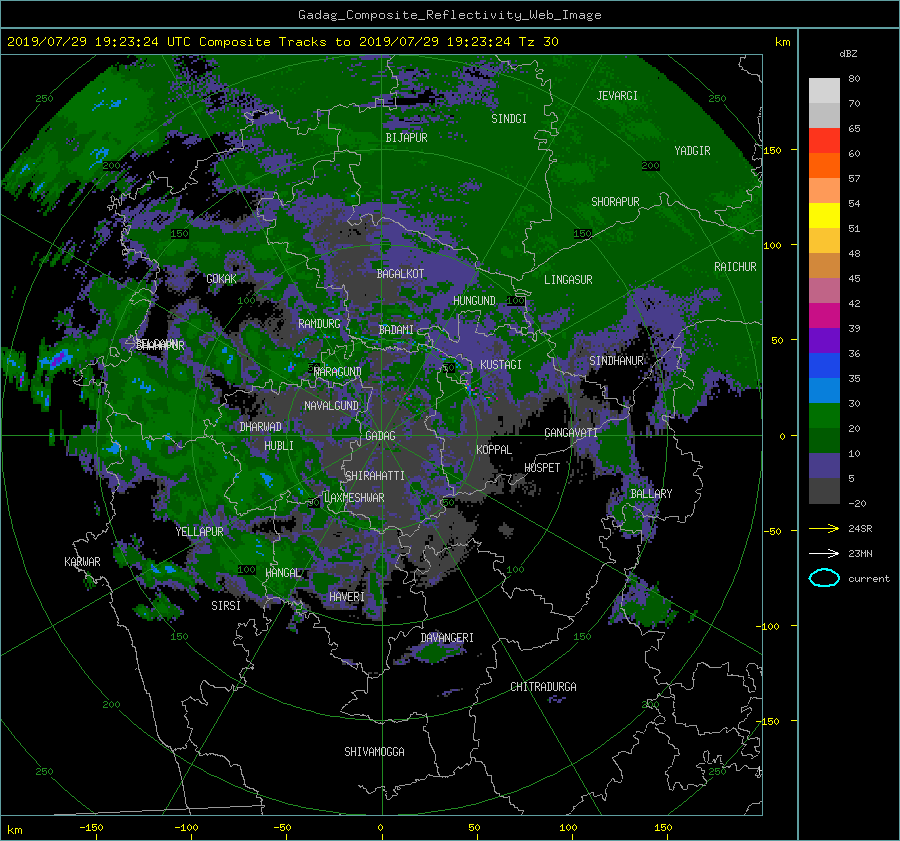Screen dimensions: 900x841
Task: Click the BAGALKOT city label
Action: tap(400, 274)
